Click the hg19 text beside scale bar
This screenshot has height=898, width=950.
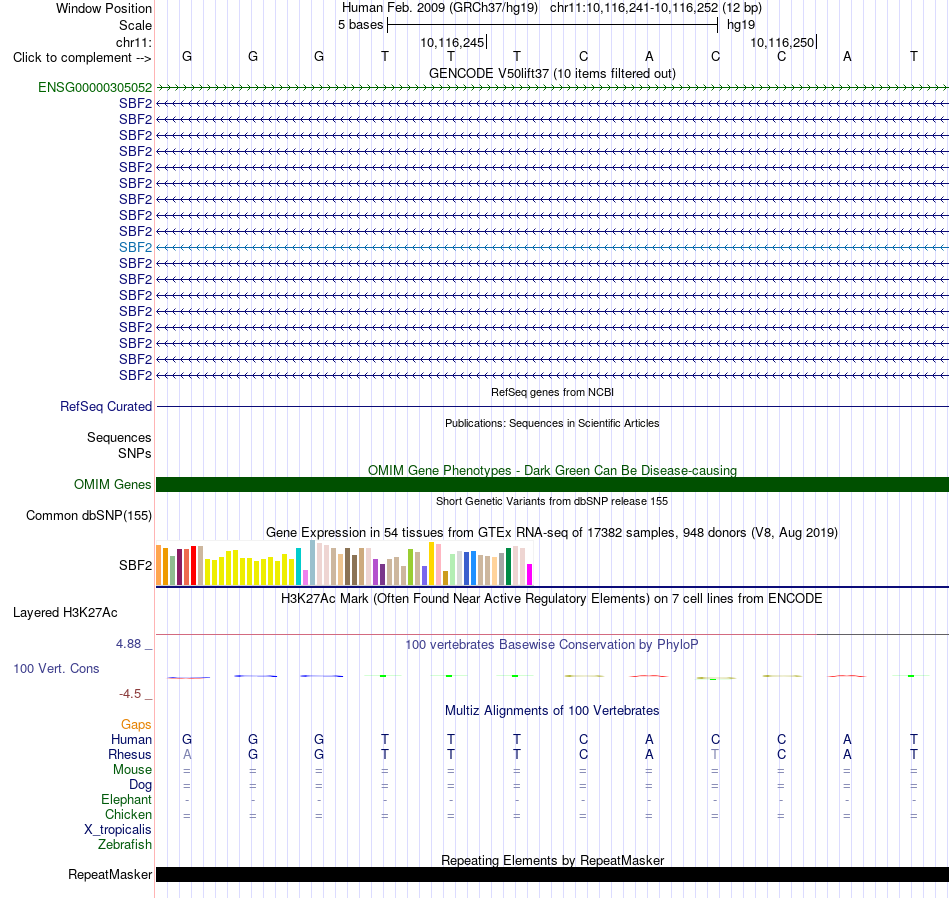point(741,25)
